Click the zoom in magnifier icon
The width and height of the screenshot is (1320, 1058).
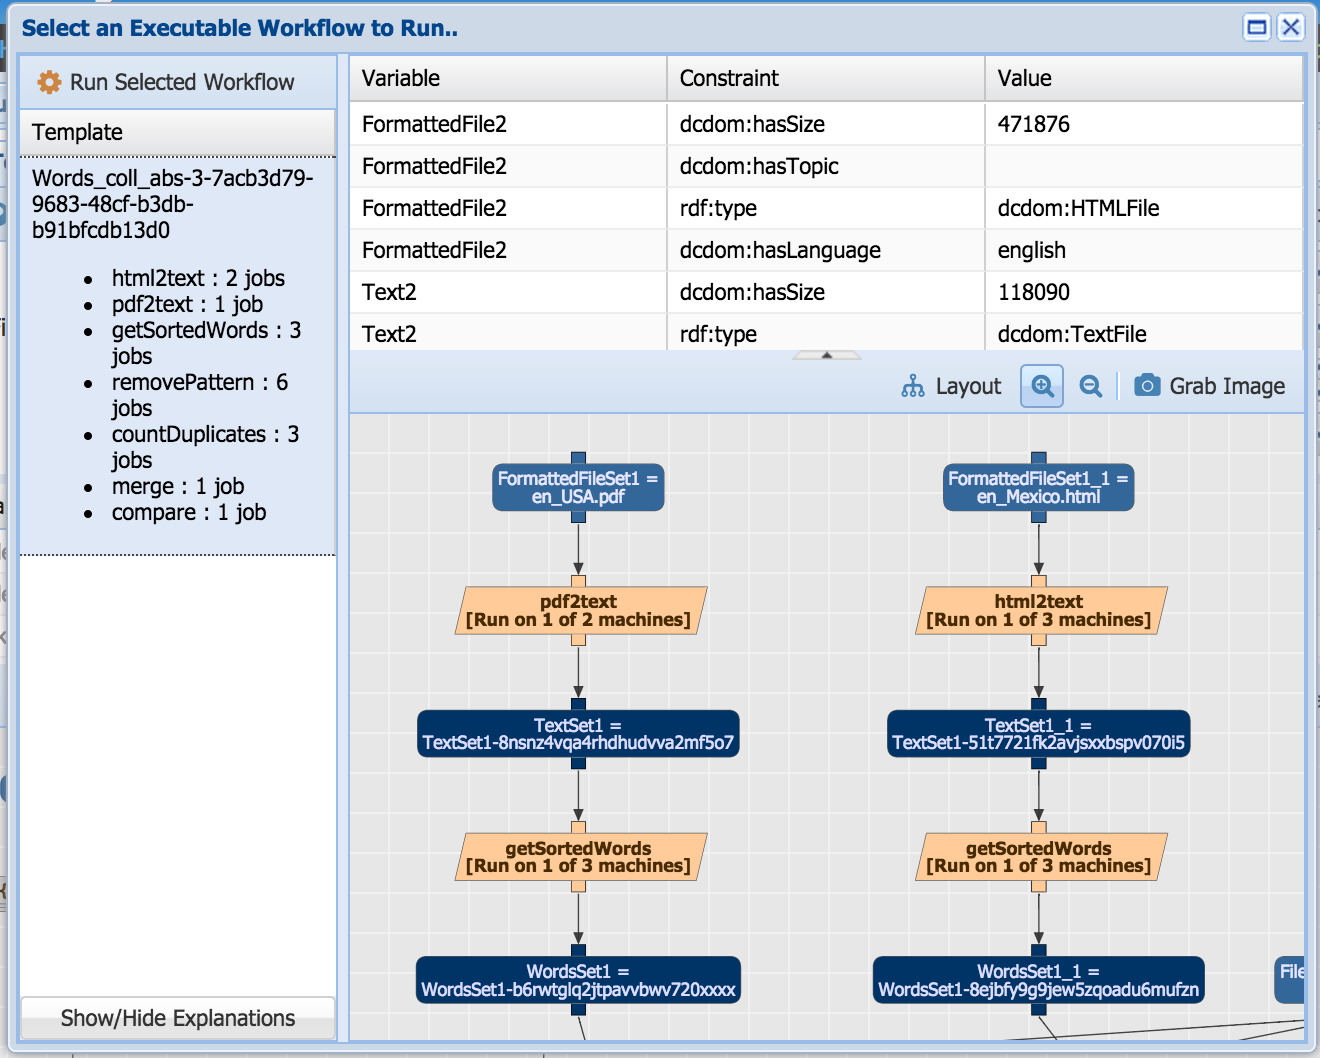pos(1042,386)
